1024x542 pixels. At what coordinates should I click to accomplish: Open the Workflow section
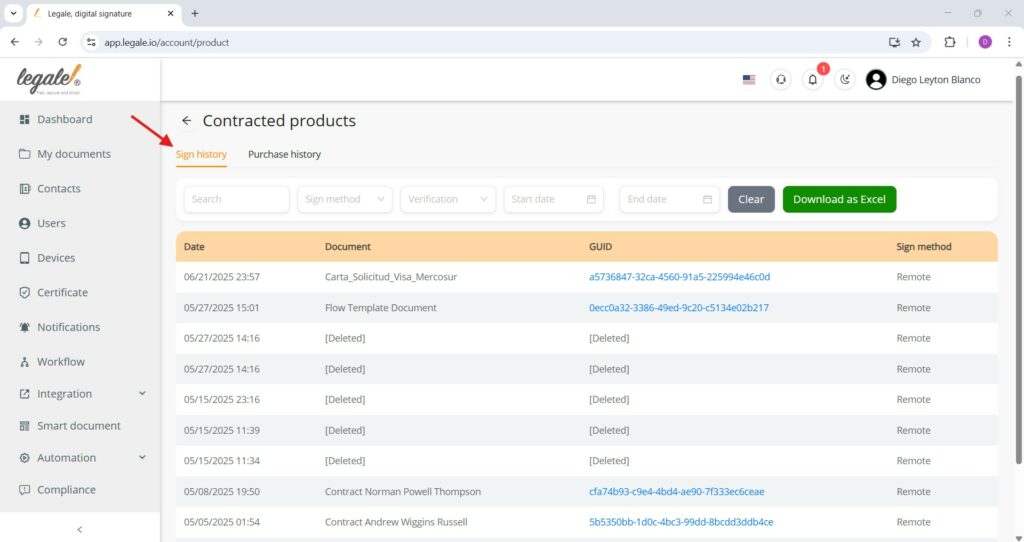(x=52, y=362)
